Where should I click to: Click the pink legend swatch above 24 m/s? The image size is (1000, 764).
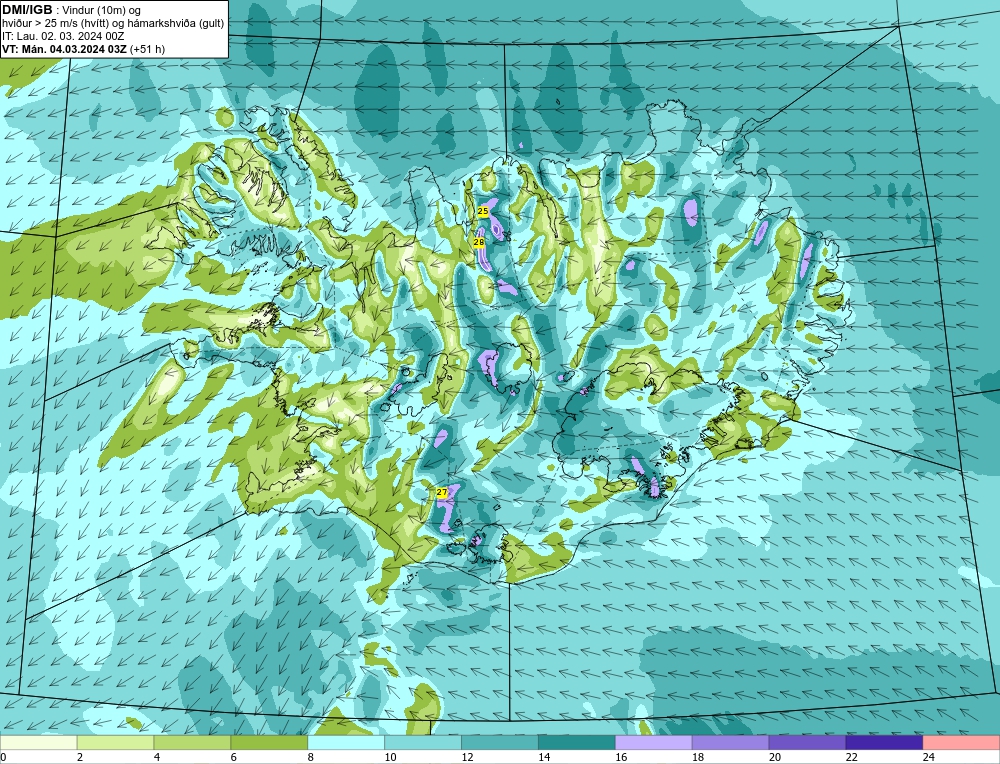961,742
